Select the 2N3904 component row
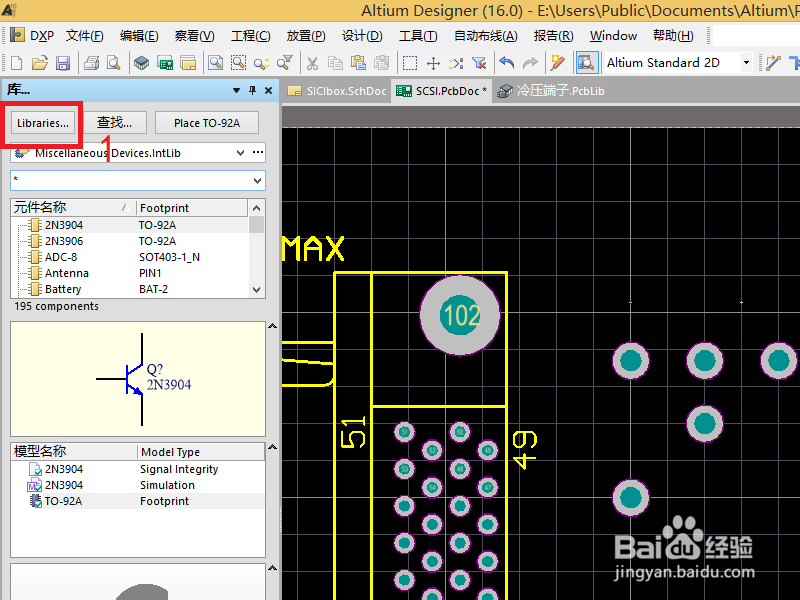The height and width of the screenshot is (600, 800). [x=130, y=225]
